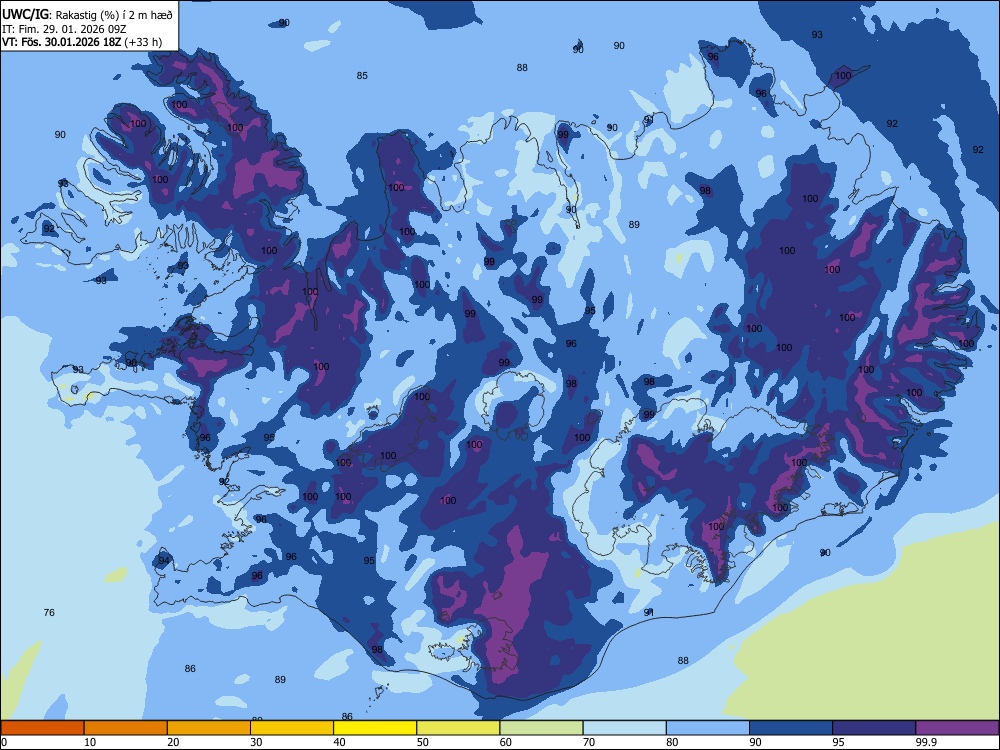Click the legend scale label '99.9'

[x=926, y=742]
